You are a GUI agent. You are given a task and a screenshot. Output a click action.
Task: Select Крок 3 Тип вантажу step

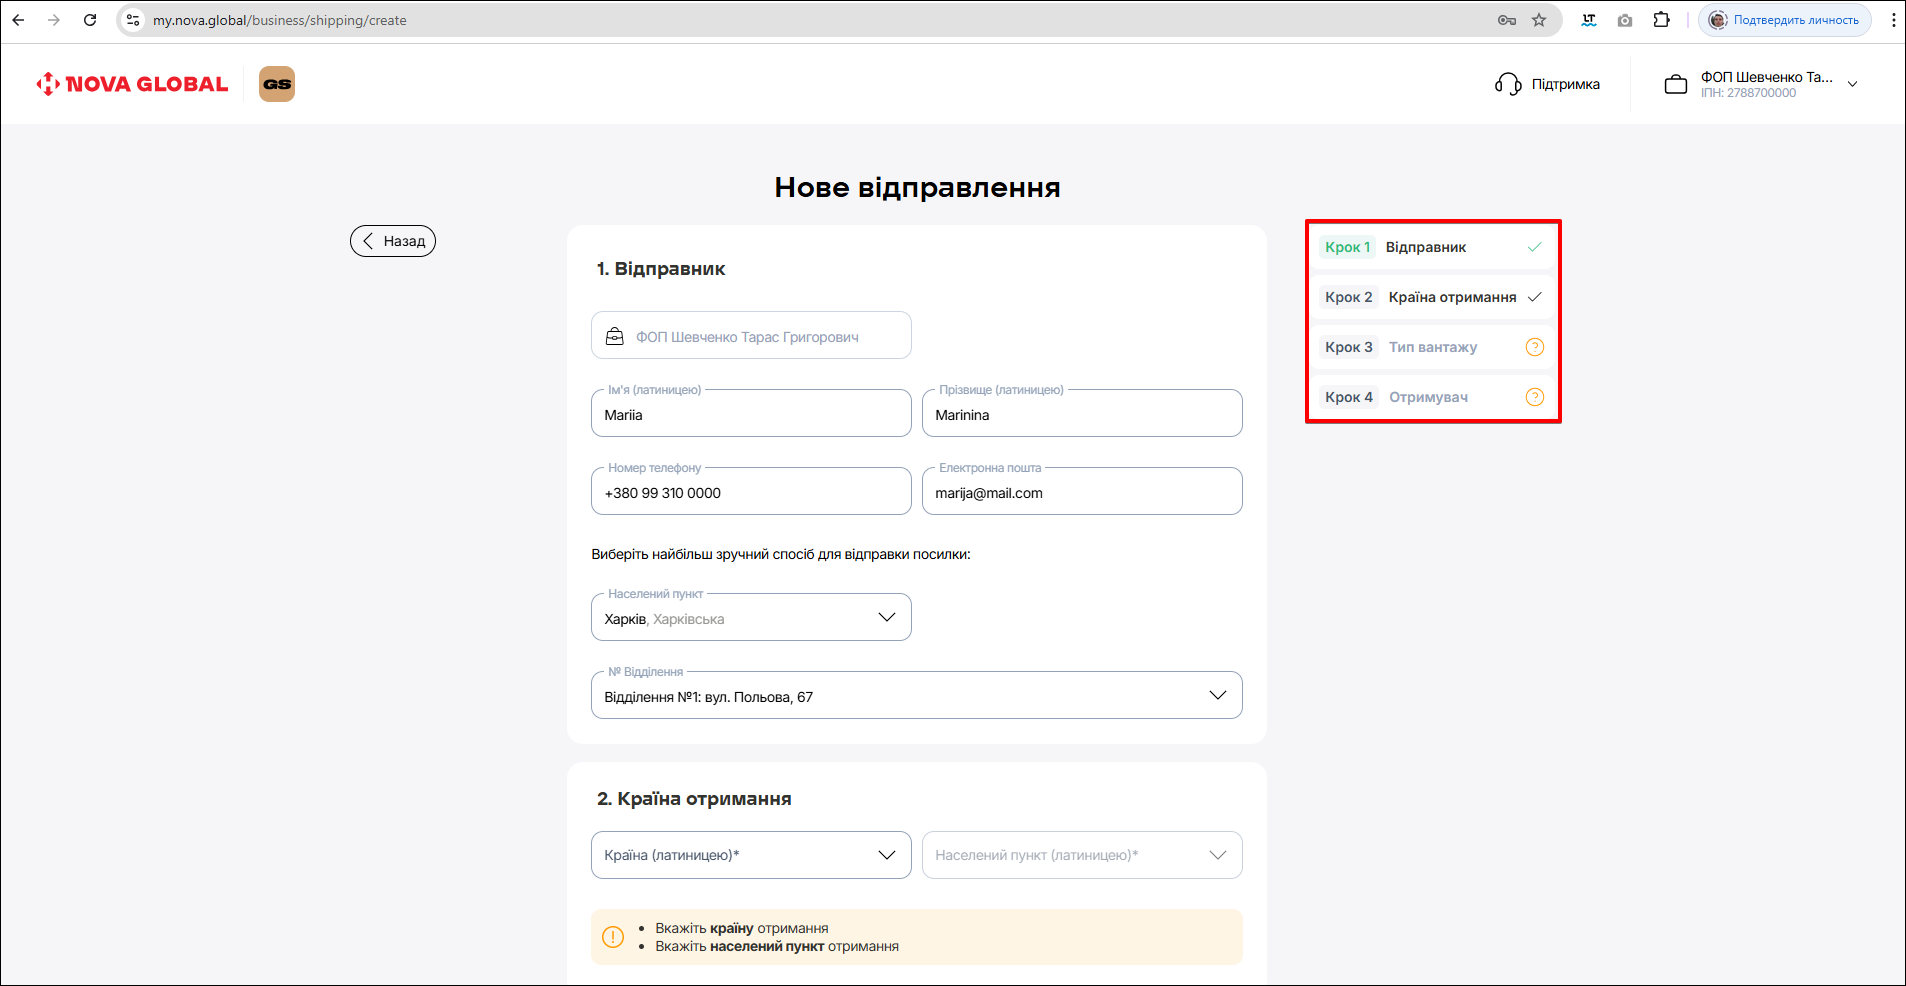[x=1432, y=347]
